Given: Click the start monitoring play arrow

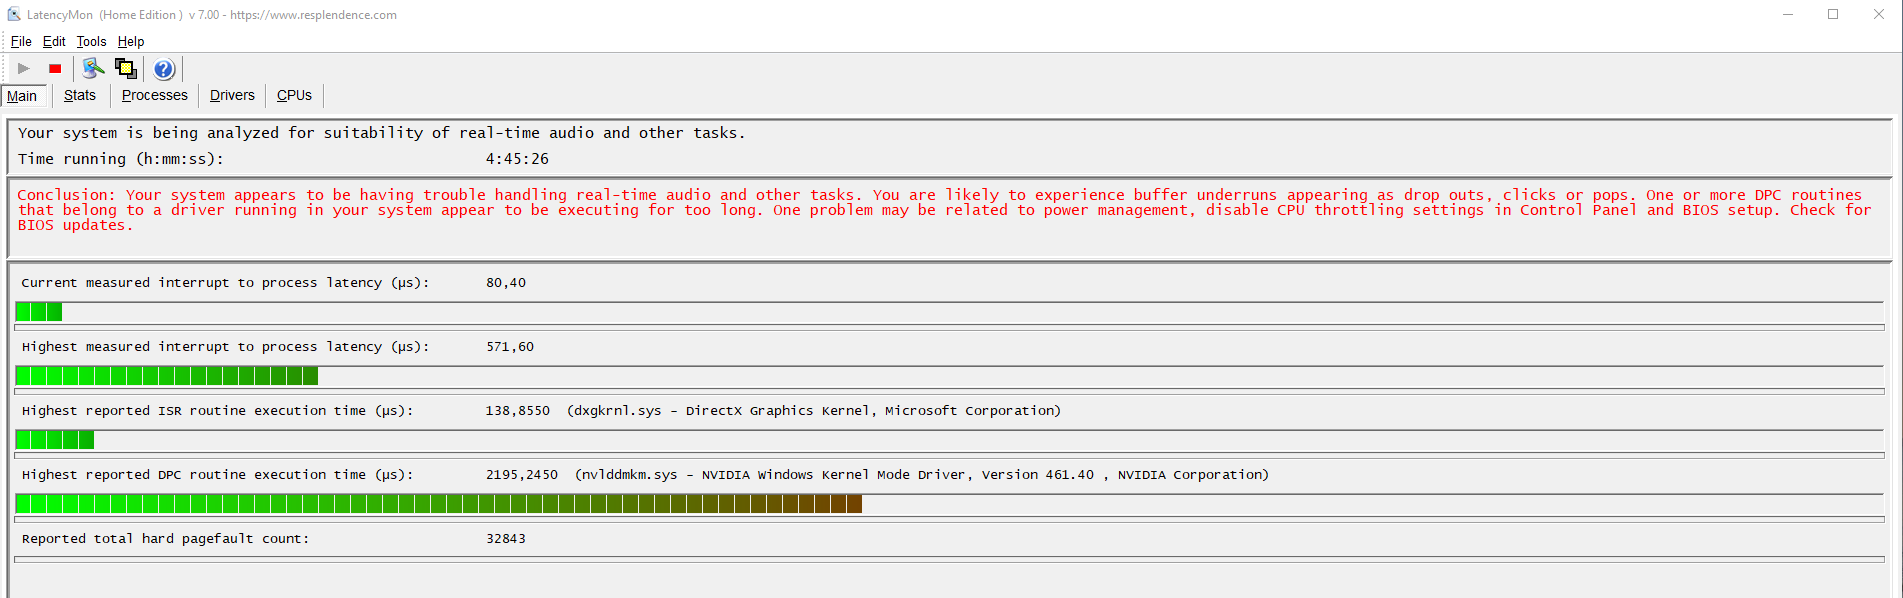Looking at the screenshot, I should coord(24,69).
